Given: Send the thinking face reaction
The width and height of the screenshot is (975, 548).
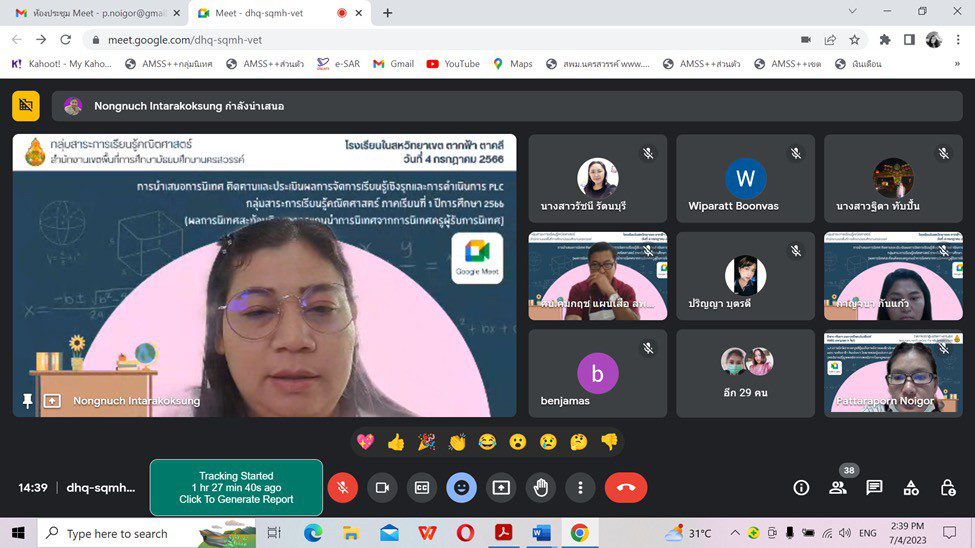Looking at the screenshot, I should tap(579, 442).
